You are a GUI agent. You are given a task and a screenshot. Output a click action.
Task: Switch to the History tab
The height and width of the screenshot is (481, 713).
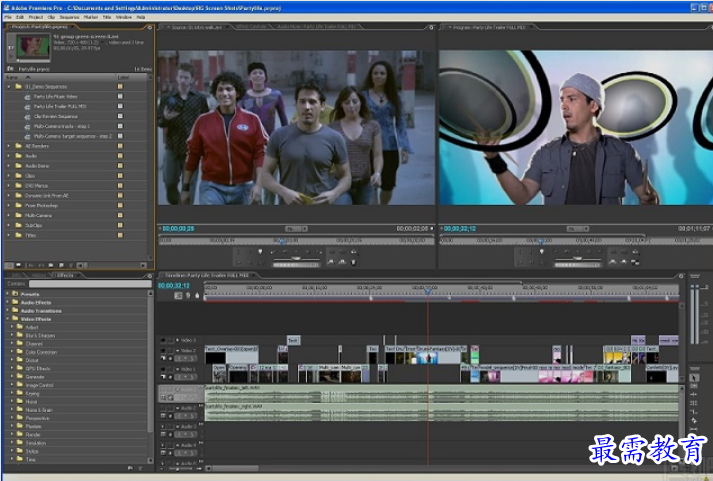click(39, 276)
